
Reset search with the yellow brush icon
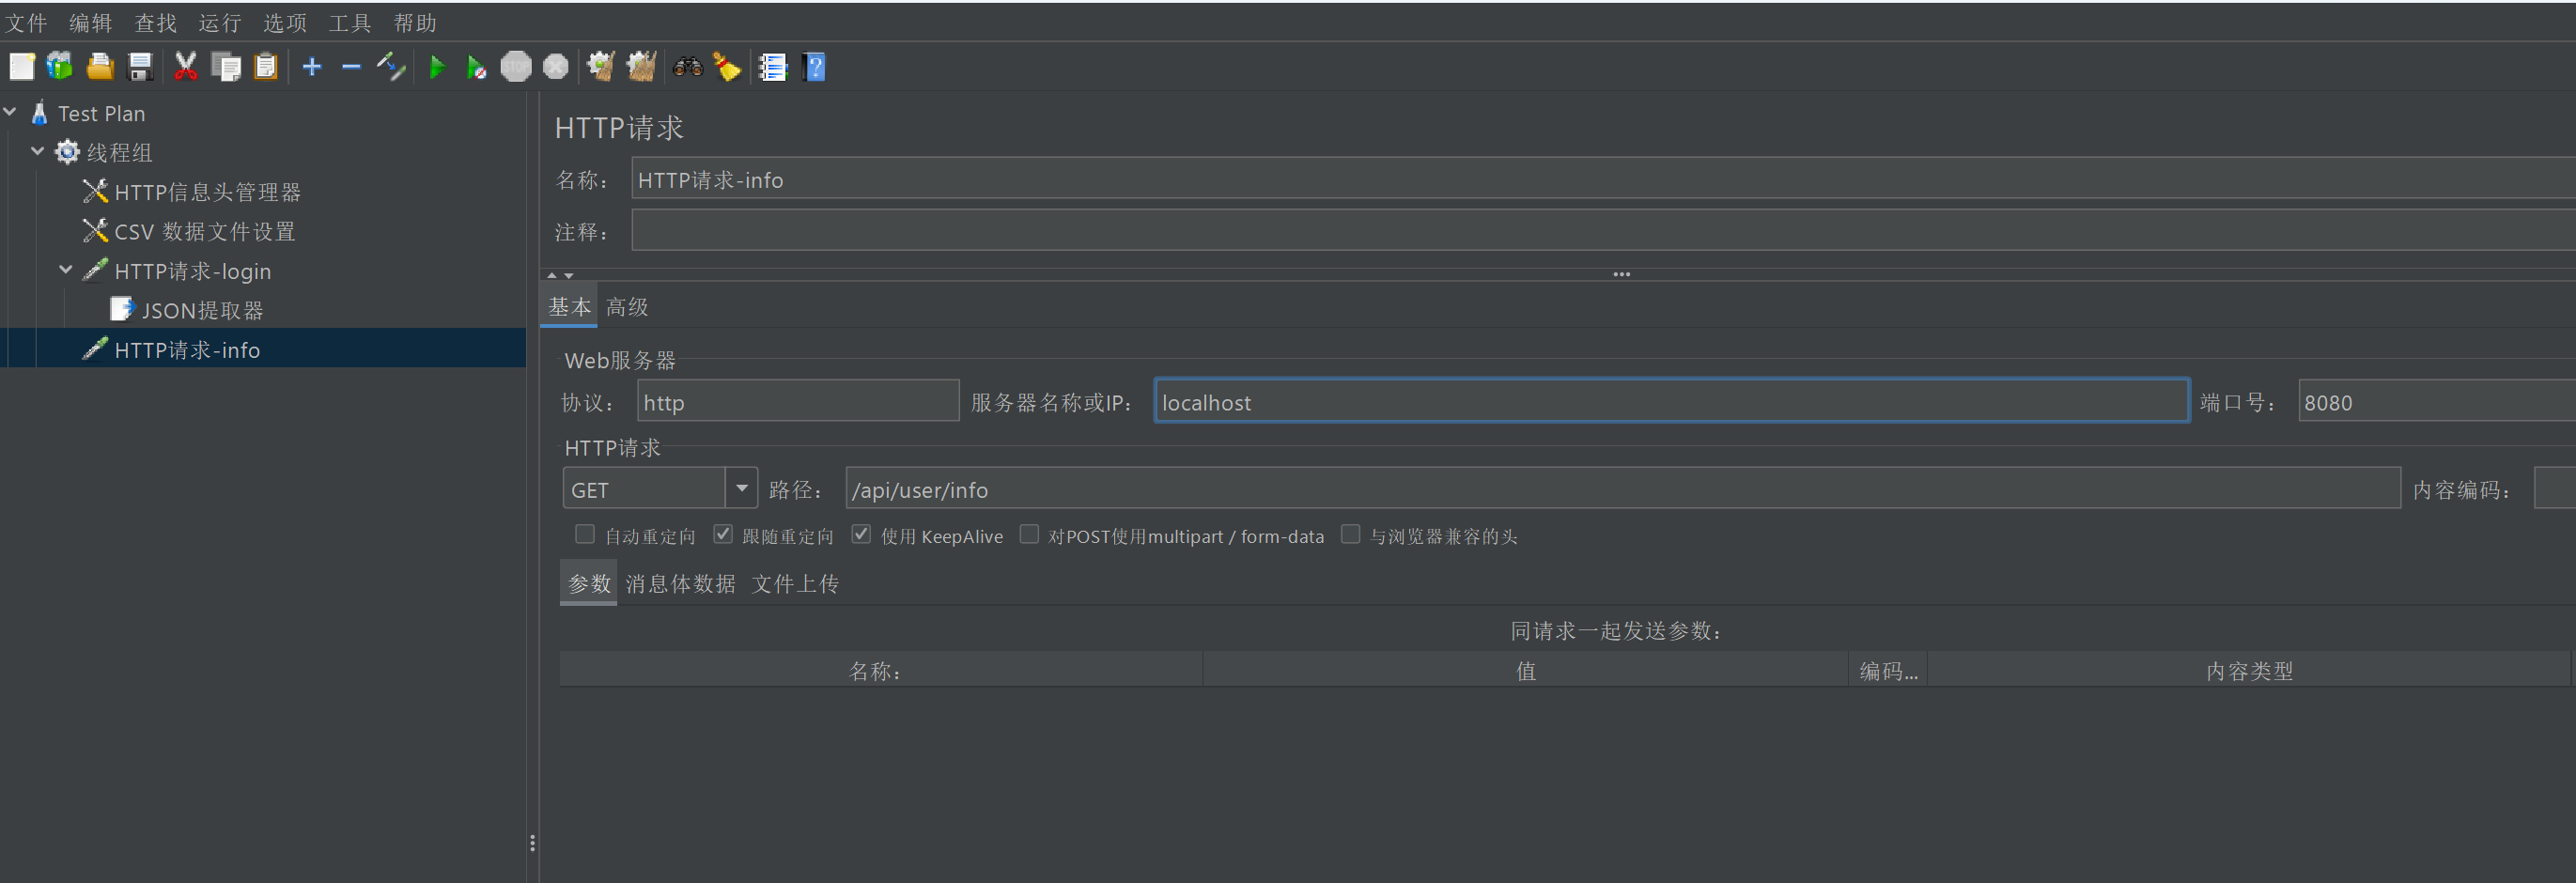727,67
